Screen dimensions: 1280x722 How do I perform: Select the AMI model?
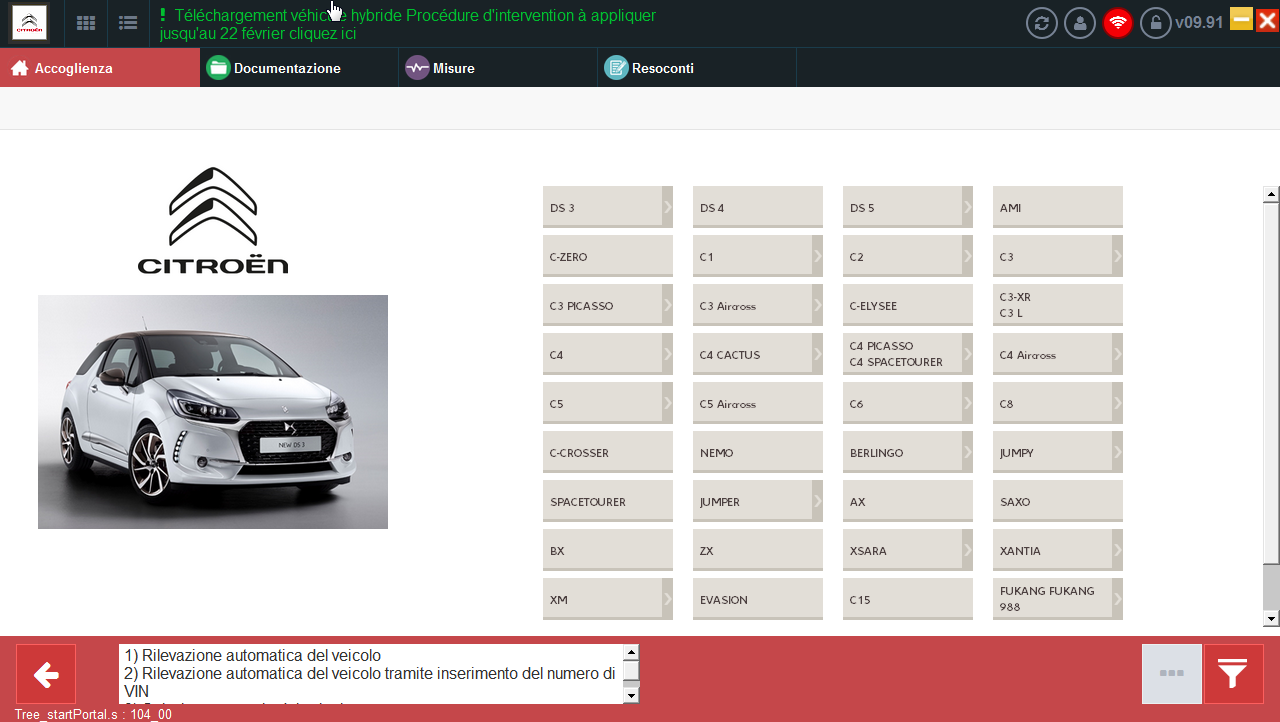(1058, 207)
